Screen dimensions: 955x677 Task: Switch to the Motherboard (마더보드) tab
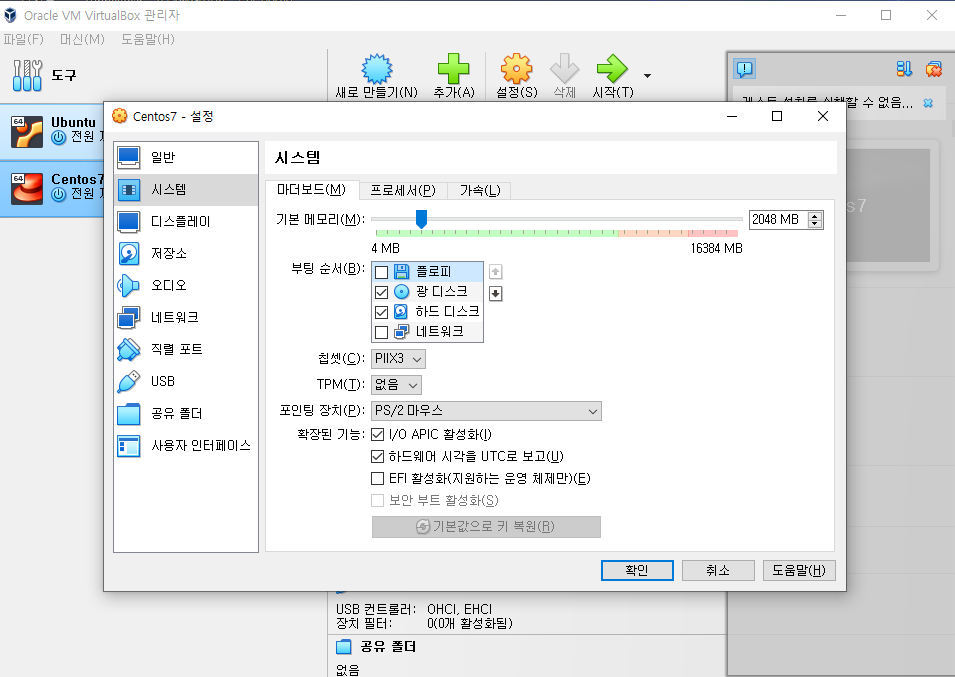[x=311, y=190]
